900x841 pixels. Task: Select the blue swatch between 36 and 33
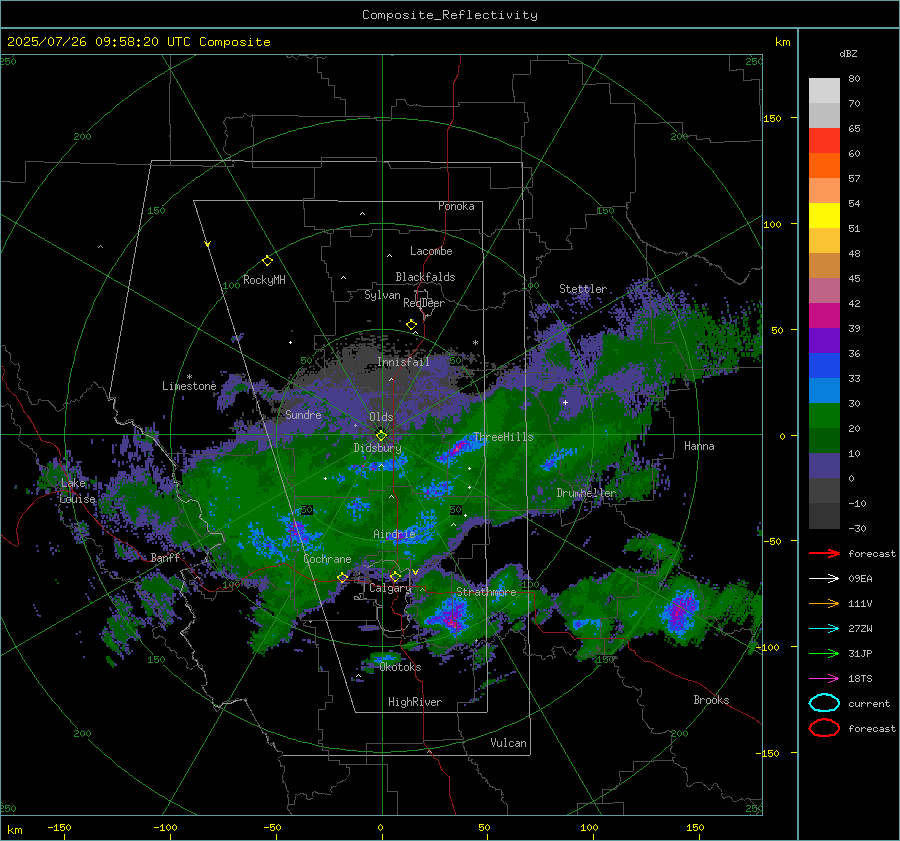824,366
